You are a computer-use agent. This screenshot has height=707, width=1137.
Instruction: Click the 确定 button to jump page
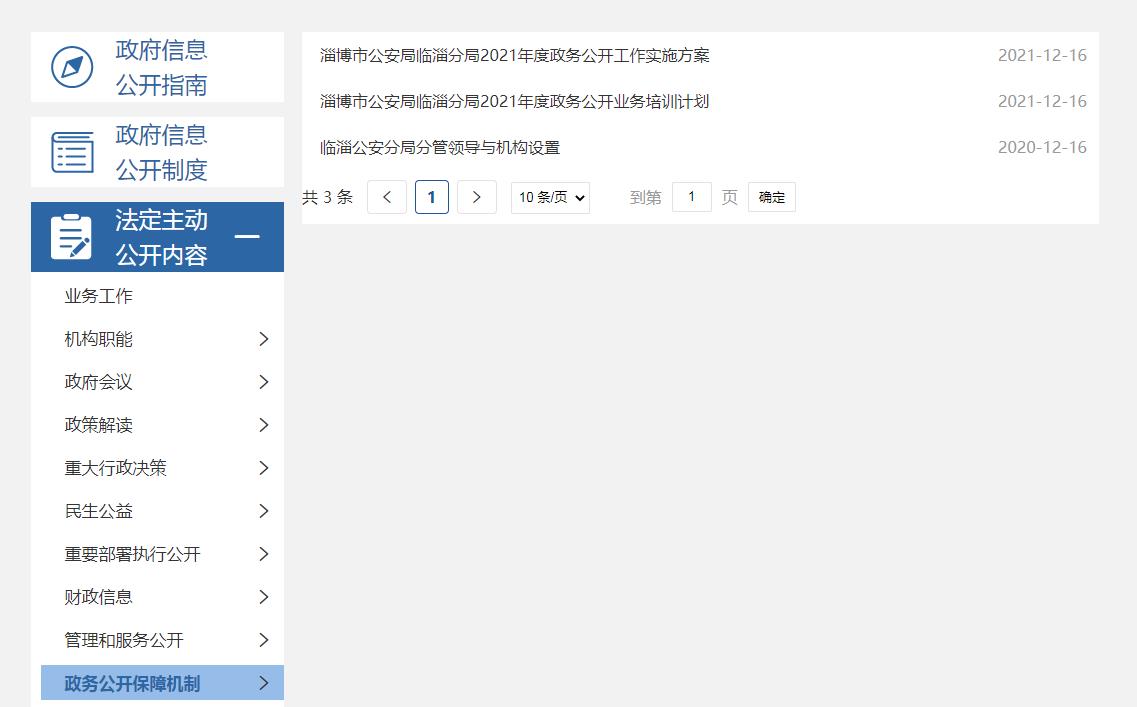click(772, 197)
